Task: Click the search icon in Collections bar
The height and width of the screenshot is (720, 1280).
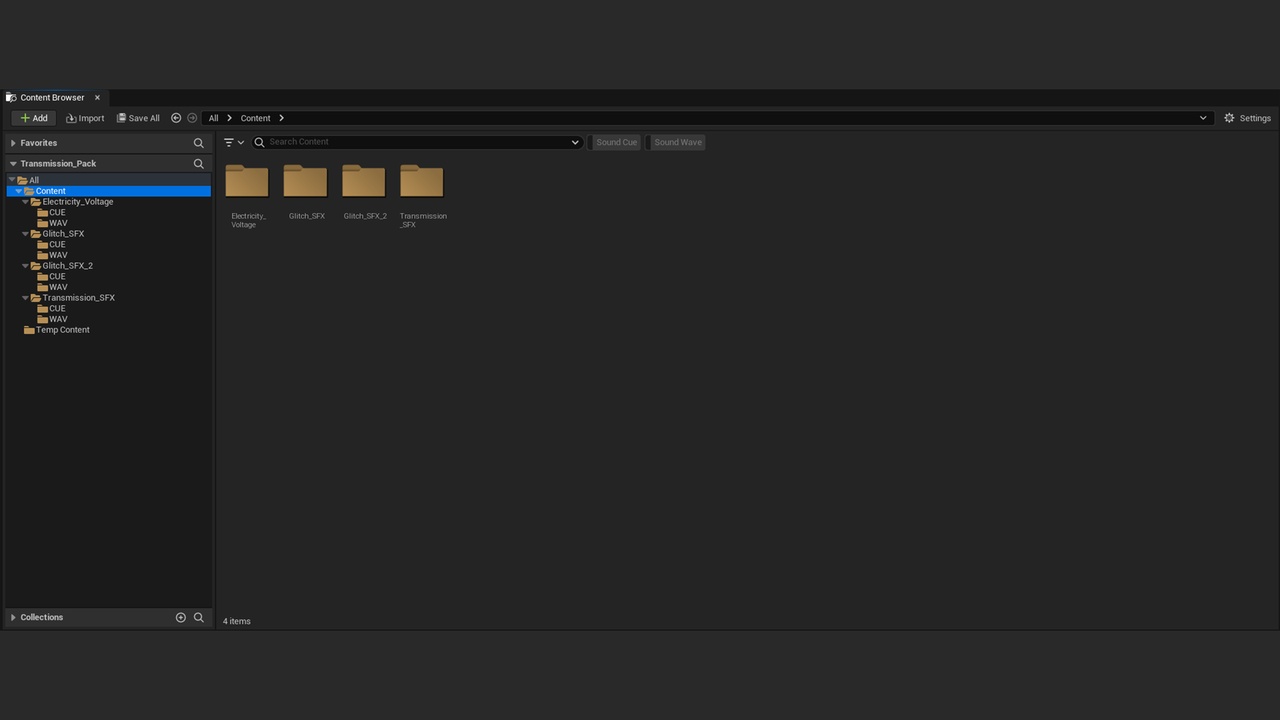Action: point(198,618)
